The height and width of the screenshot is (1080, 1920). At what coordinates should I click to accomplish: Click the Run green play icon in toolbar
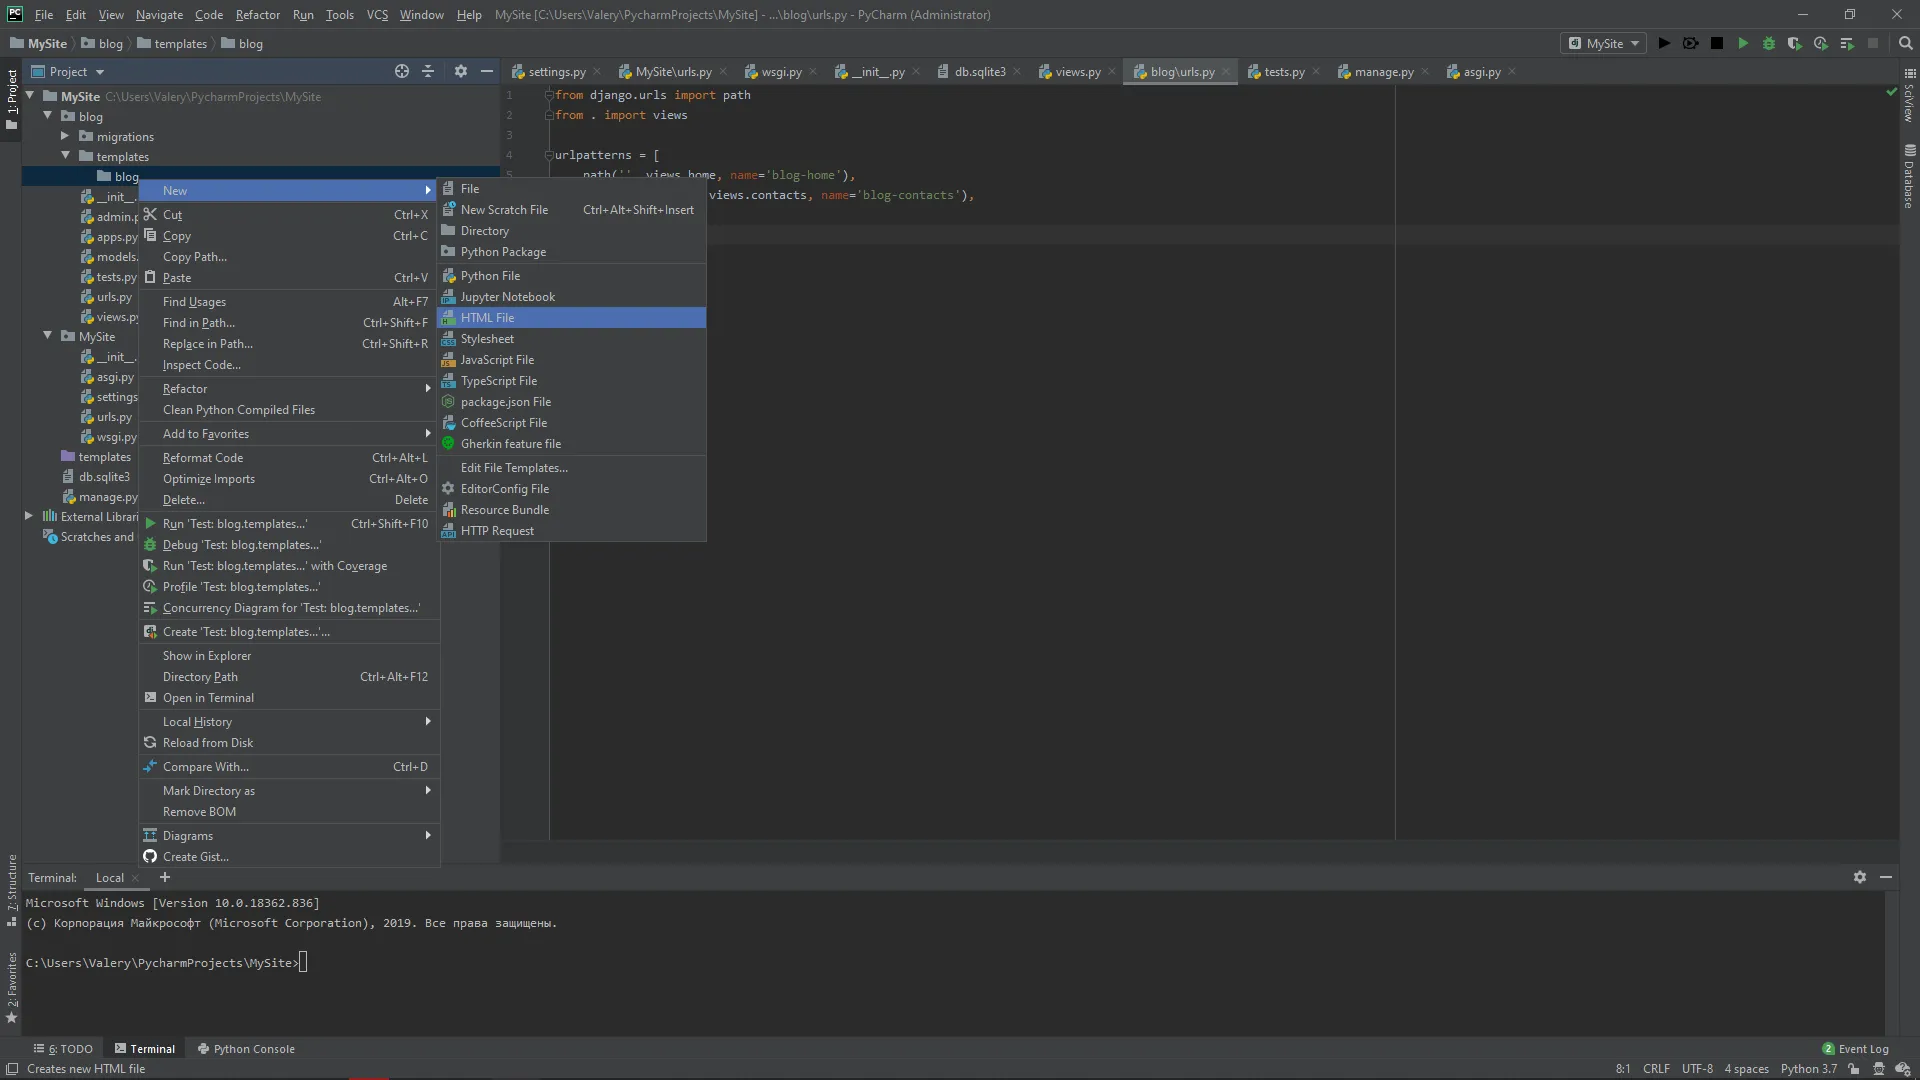(x=1743, y=43)
